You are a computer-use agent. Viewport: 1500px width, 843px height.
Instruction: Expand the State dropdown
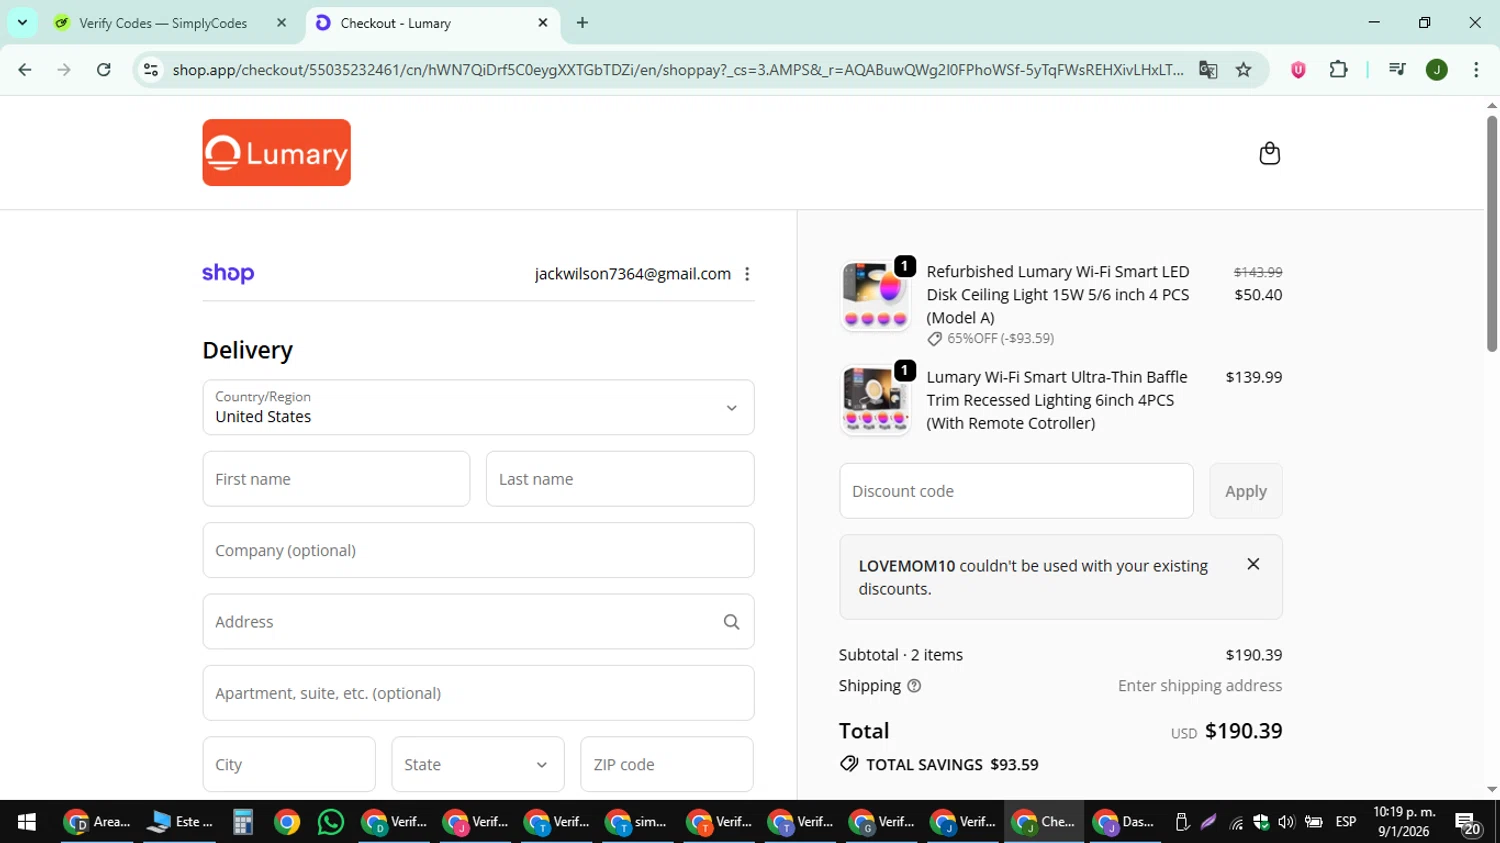click(x=478, y=764)
